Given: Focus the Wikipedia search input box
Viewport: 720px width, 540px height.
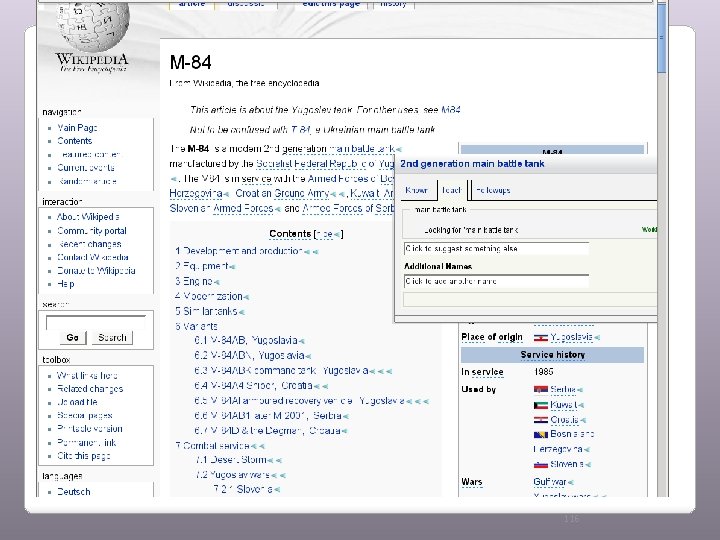Looking at the screenshot, I should click(x=96, y=322).
